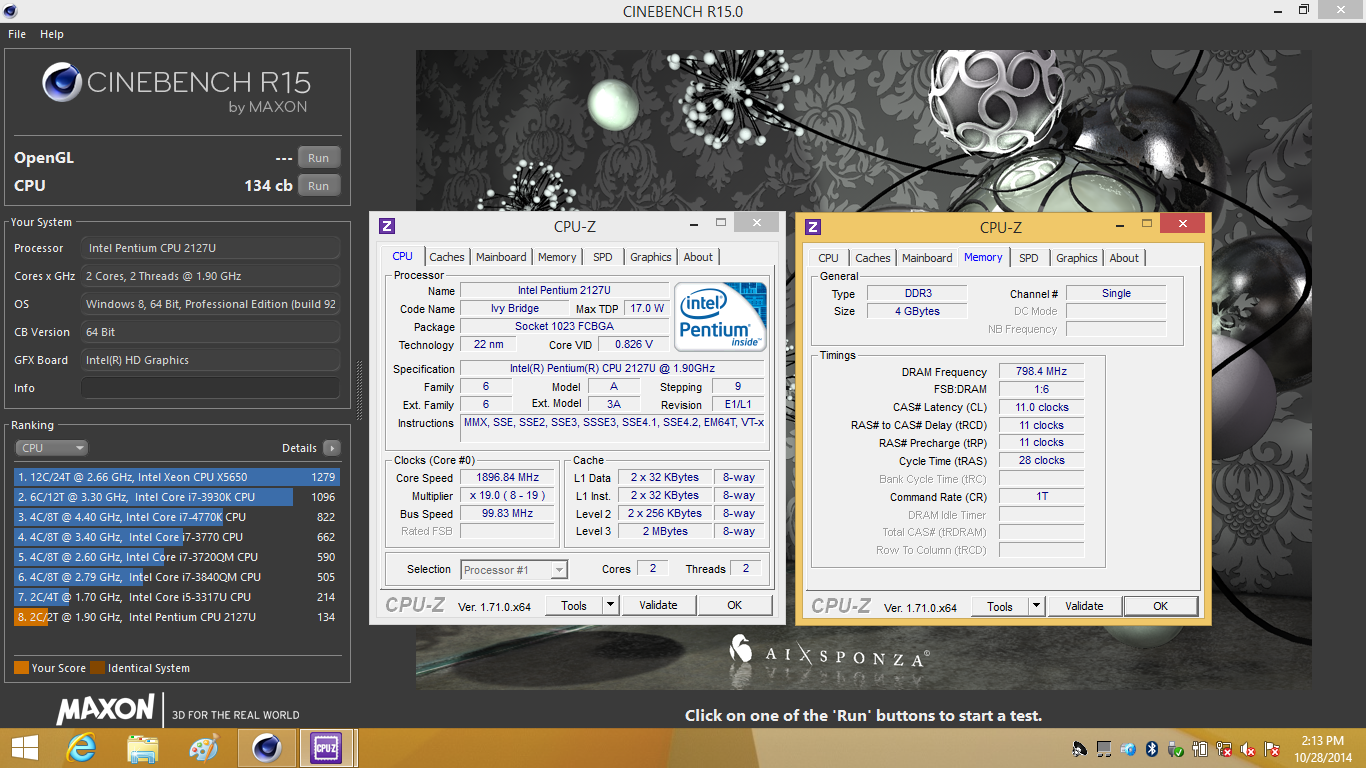Open the network status tray icon

[1224, 748]
